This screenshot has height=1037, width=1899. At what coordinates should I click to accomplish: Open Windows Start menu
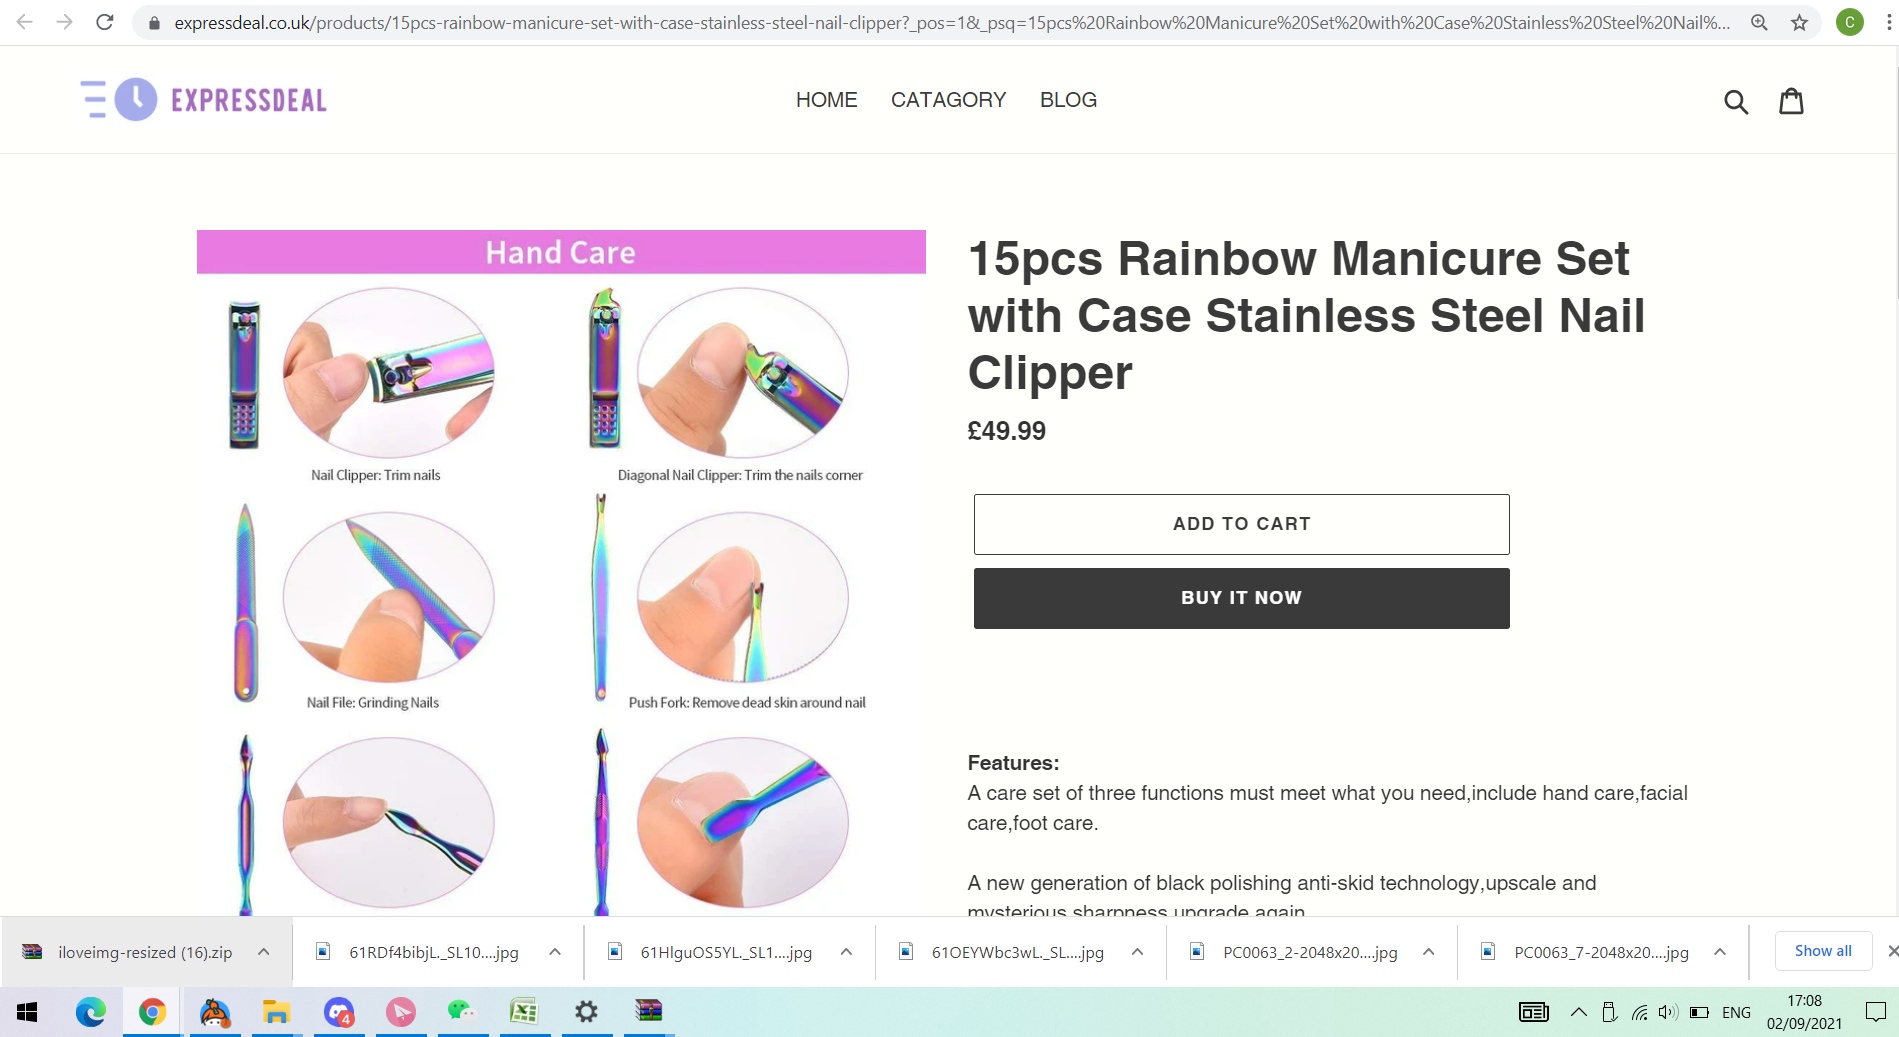point(28,1012)
